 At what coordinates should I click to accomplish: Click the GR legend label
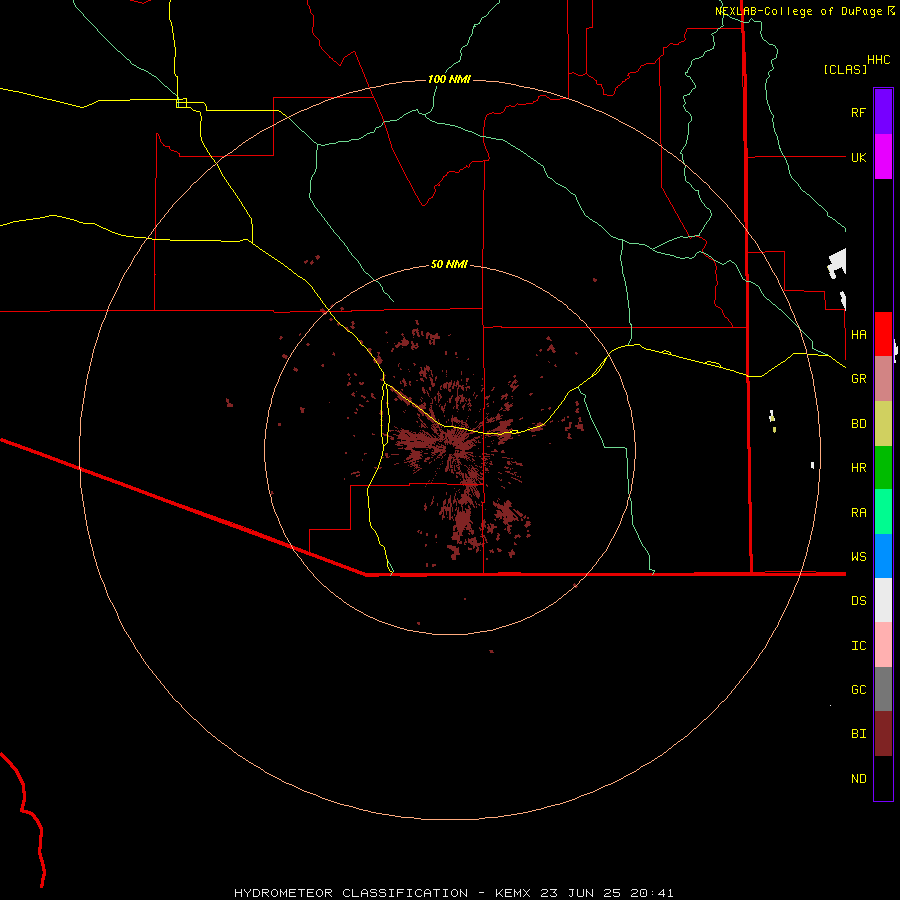tap(858, 379)
